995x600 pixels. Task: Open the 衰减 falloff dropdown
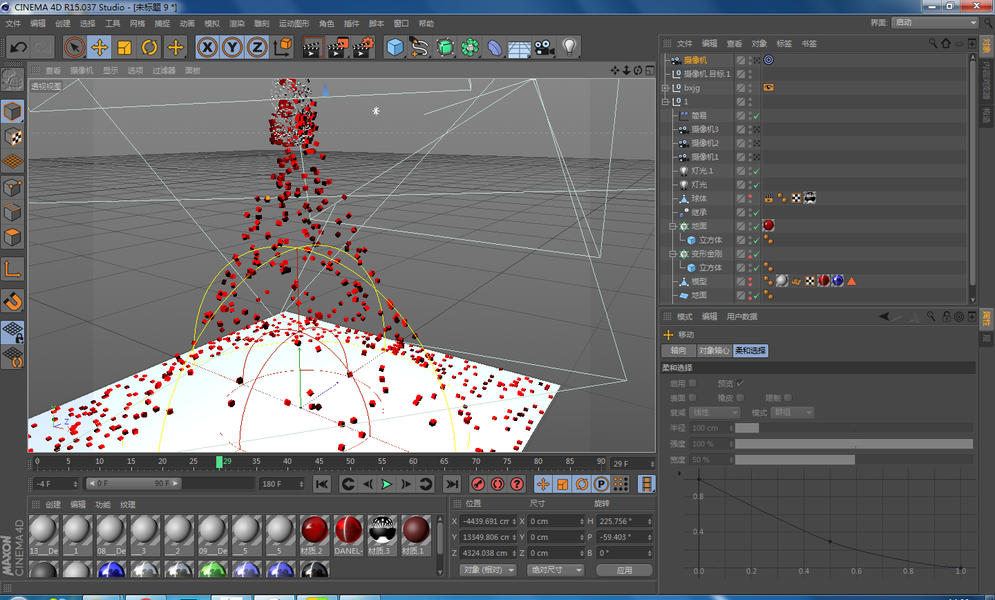point(715,412)
